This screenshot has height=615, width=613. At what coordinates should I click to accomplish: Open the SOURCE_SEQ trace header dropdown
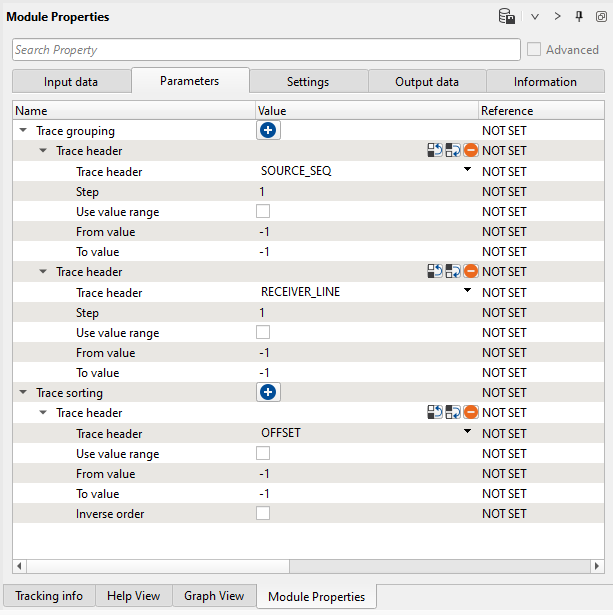[x=467, y=171]
